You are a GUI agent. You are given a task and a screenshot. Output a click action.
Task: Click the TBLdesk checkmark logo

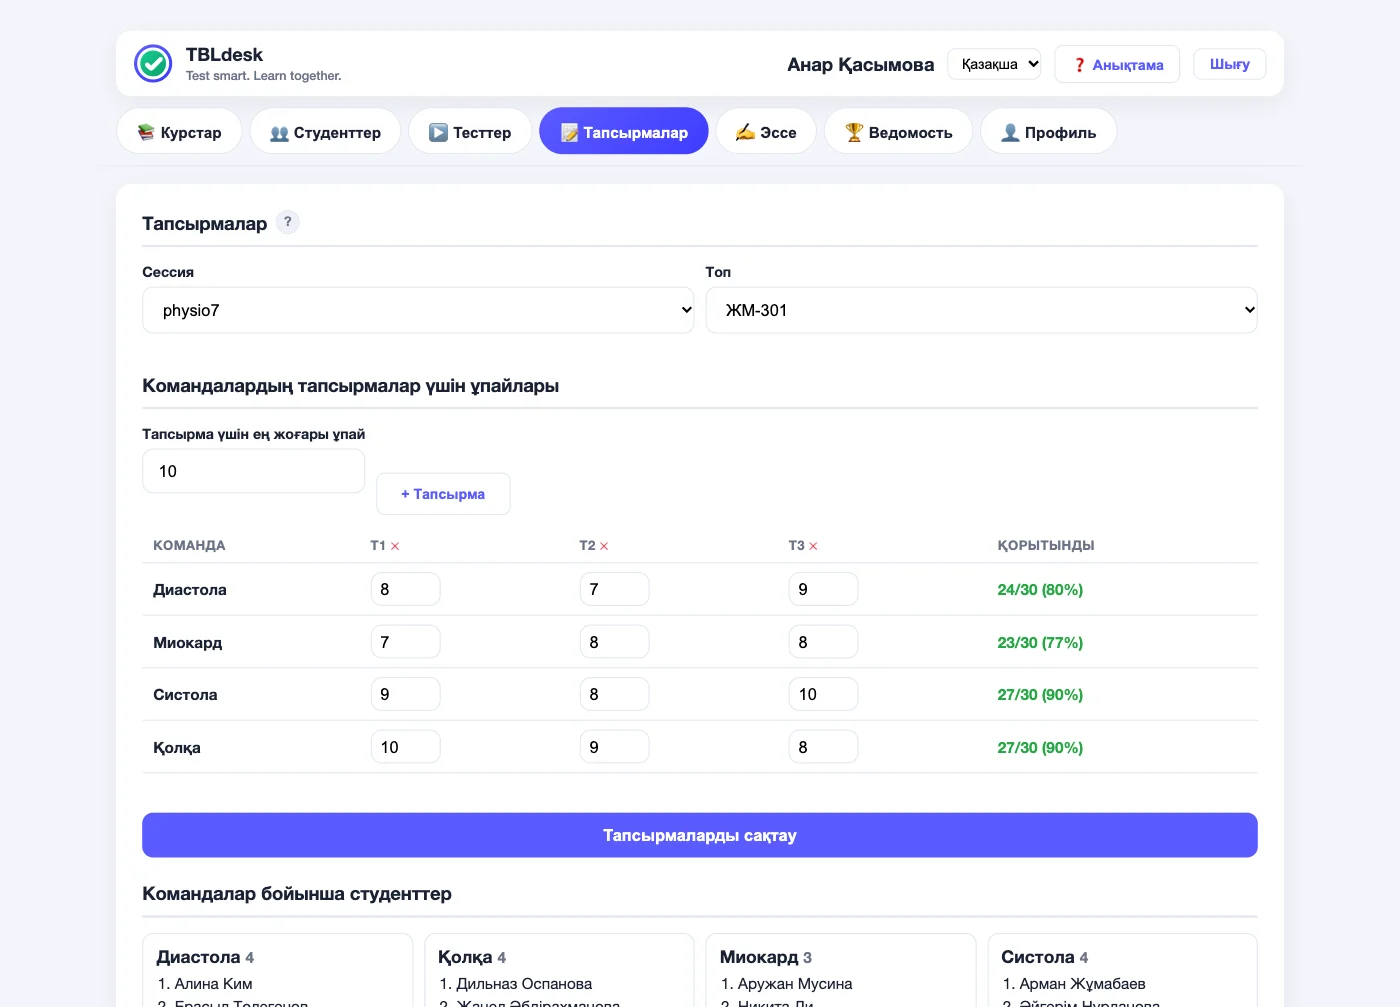153,64
